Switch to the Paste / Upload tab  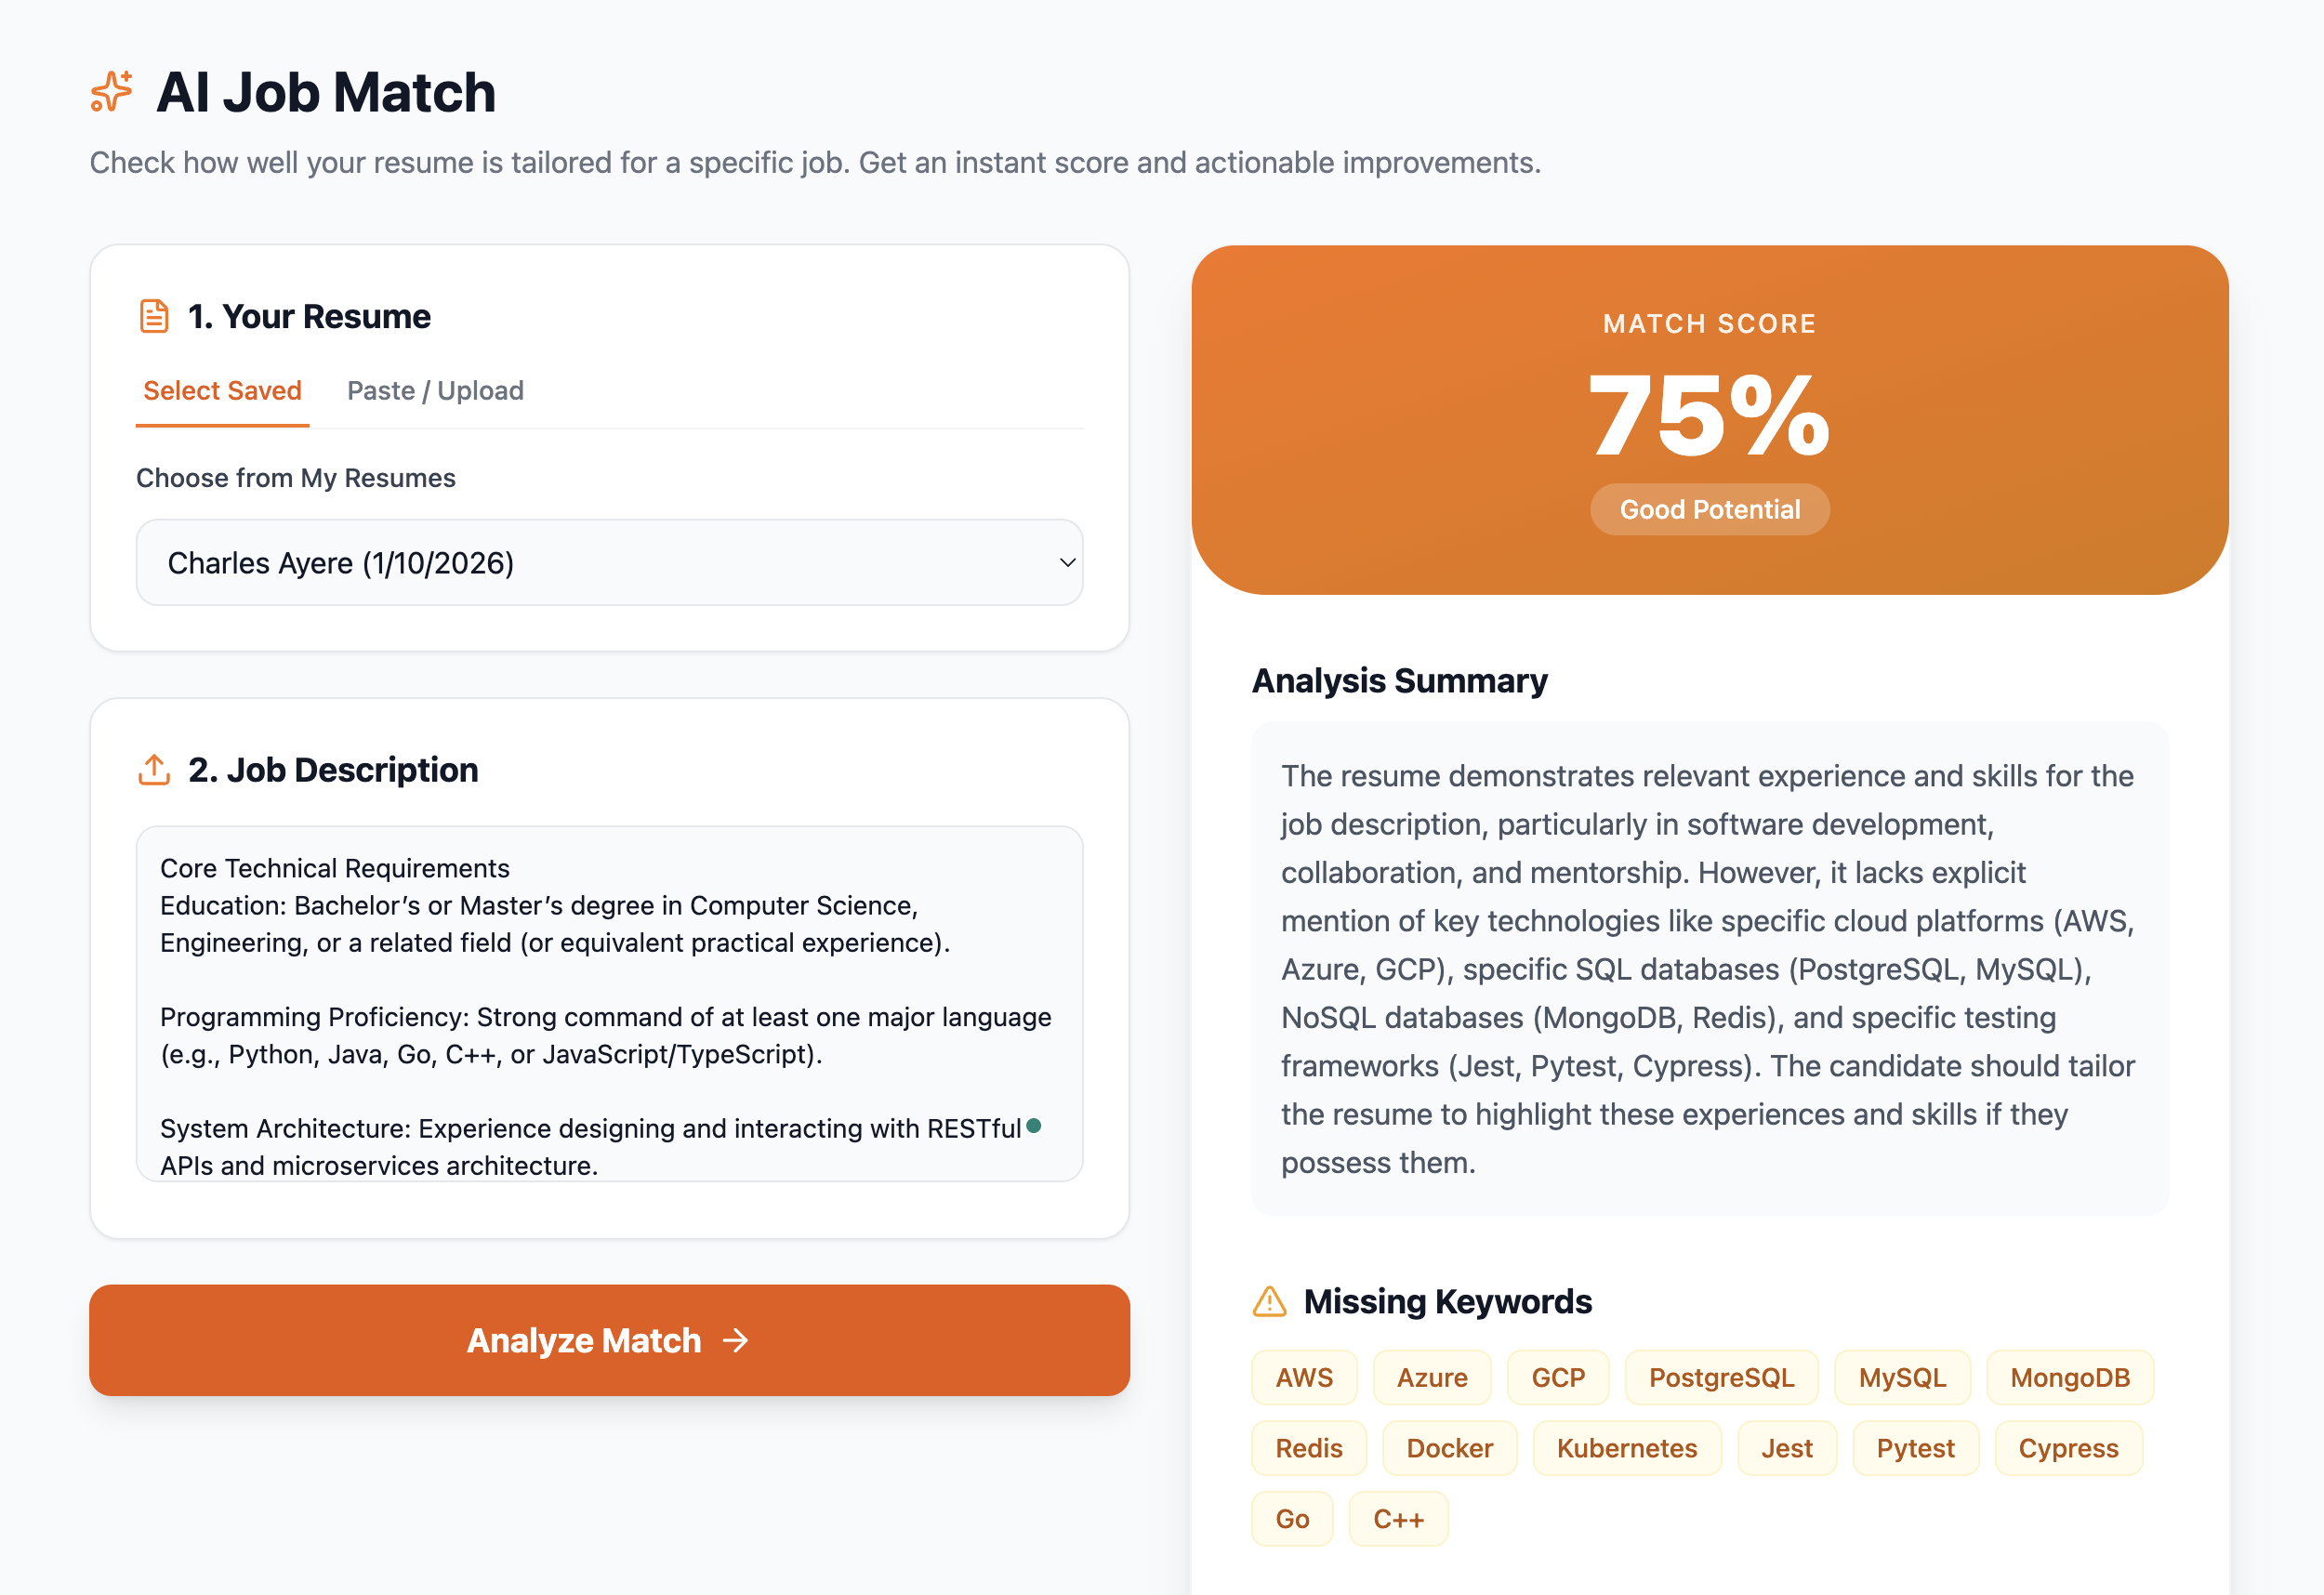[x=434, y=390]
